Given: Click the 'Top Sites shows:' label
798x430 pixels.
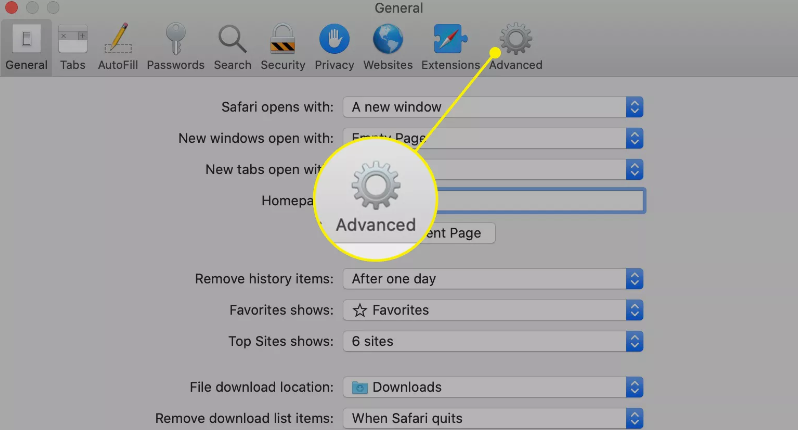Looking at the screenshot, I should (281, 341).
